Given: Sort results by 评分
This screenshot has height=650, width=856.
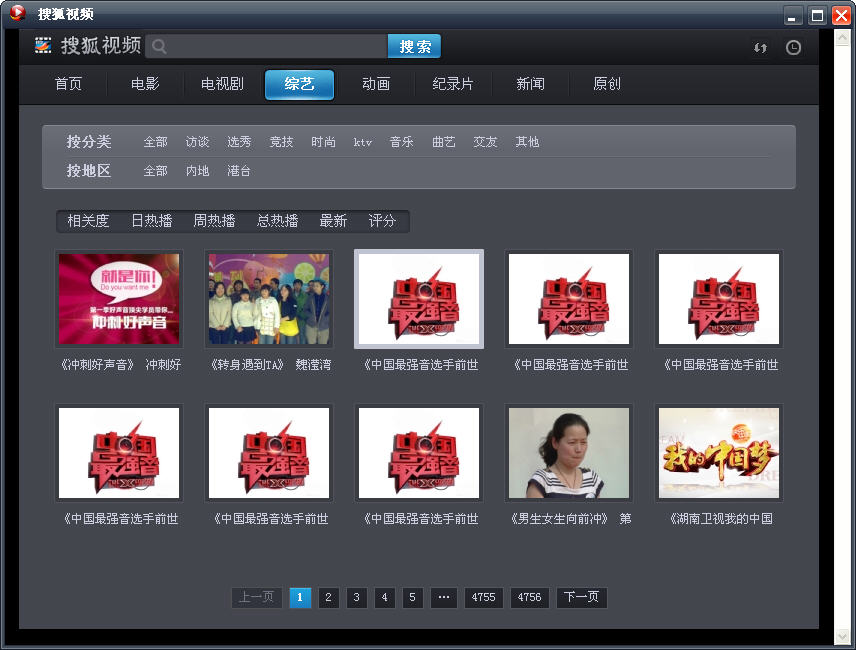Looking at the screenshot, I should (x=382, y=221).
